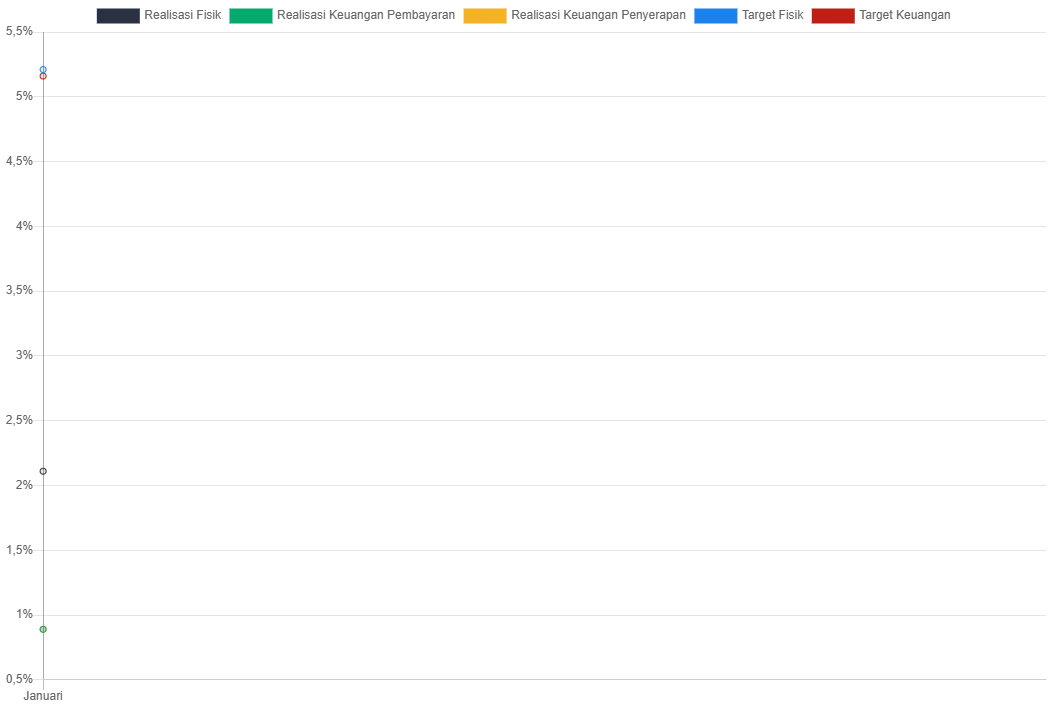Click the 5,5% y-axis label

tap(19, 31)
